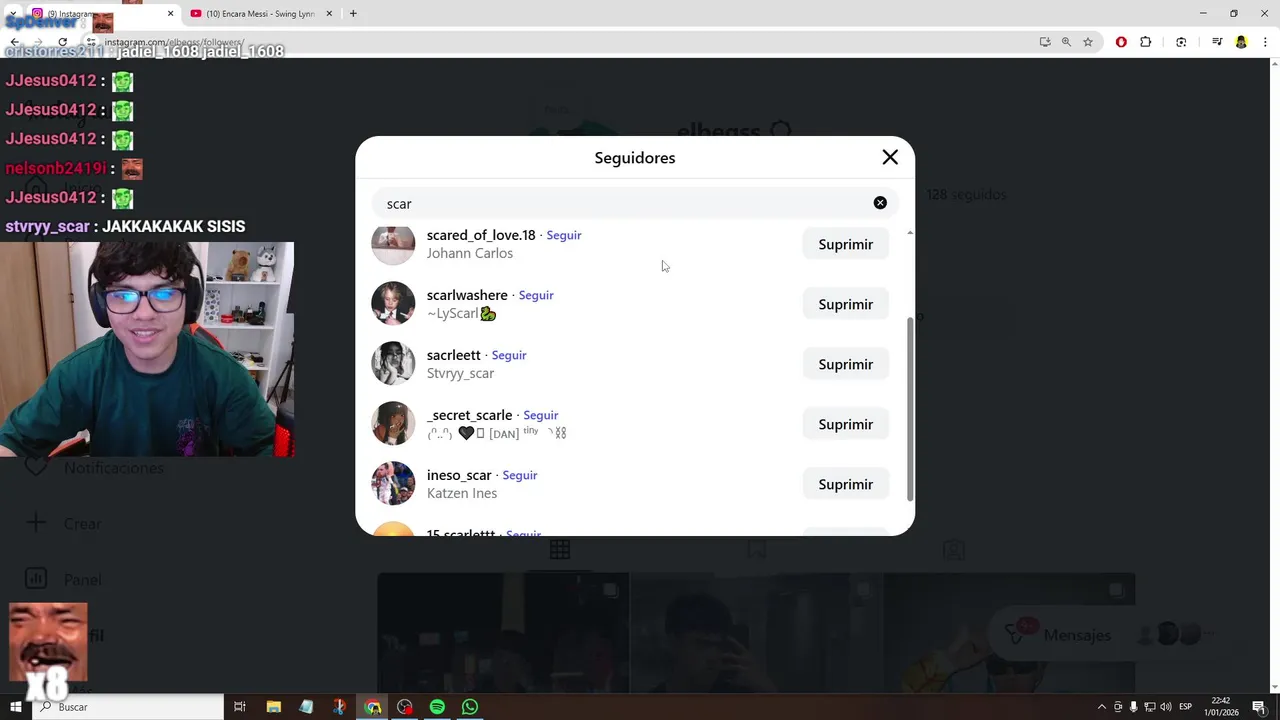Remove follower scared_of_love.18
Image resolution: width=1280 pixels, height=720 pixels.
pos(846,244)
